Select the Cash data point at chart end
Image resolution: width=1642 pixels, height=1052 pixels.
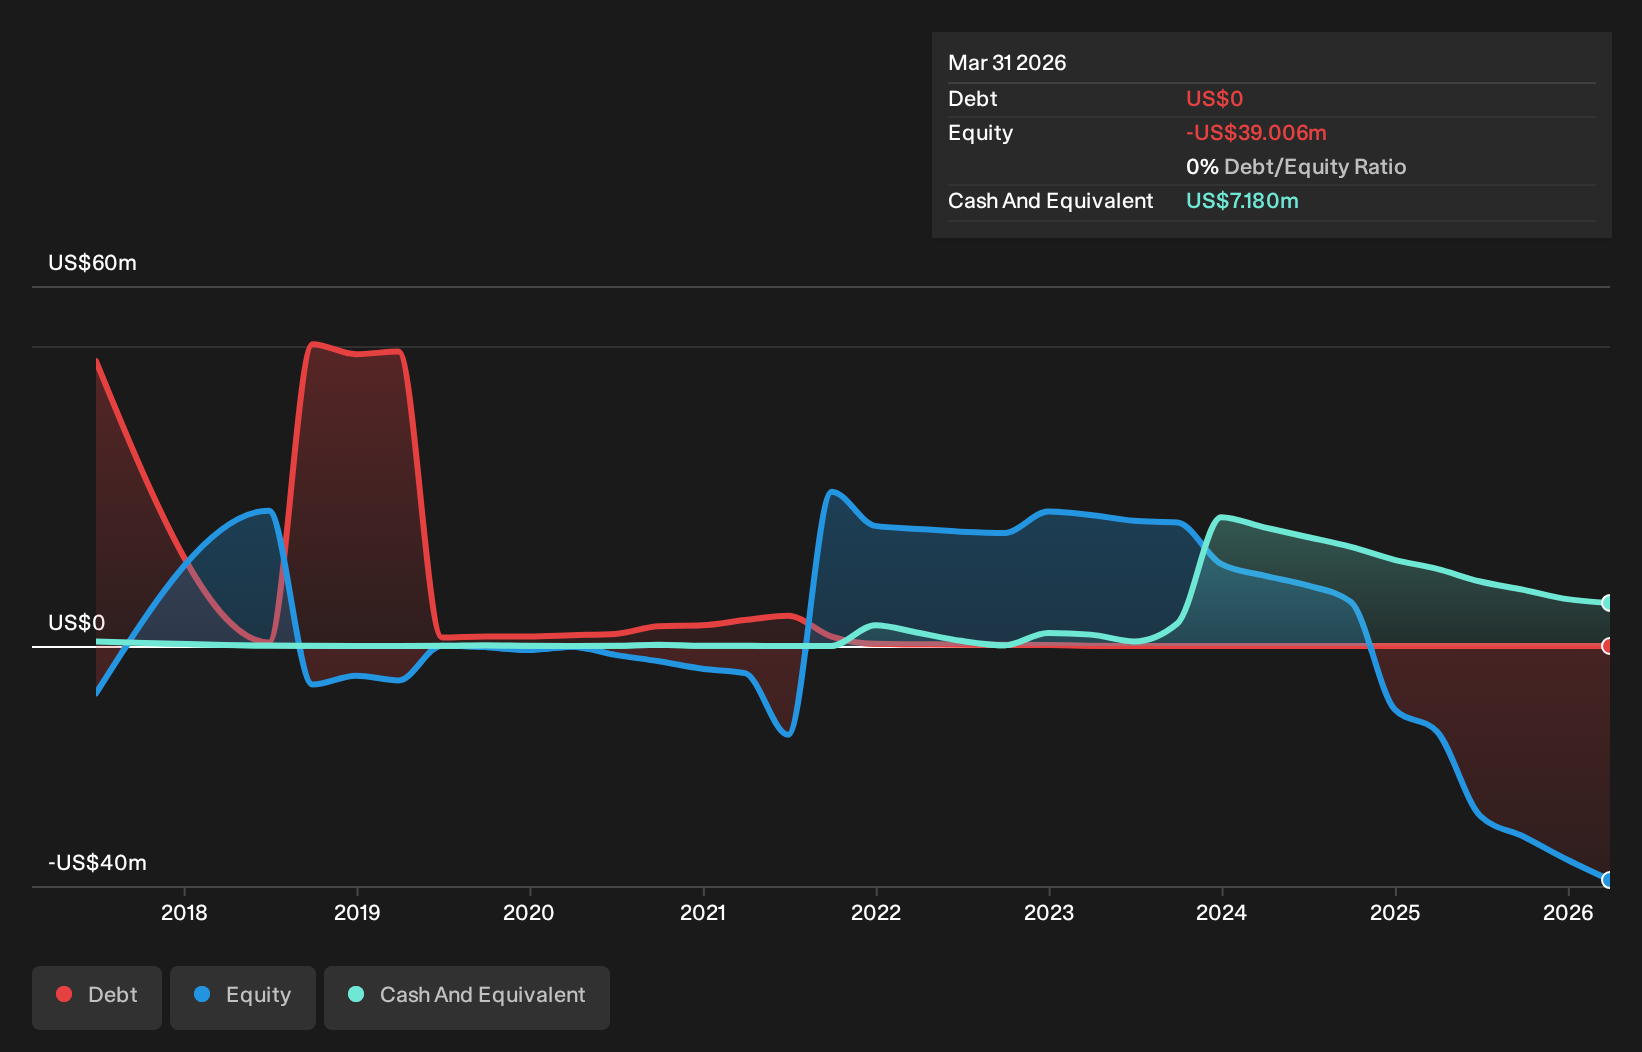pyautogui.click(x=1608, y=603)
